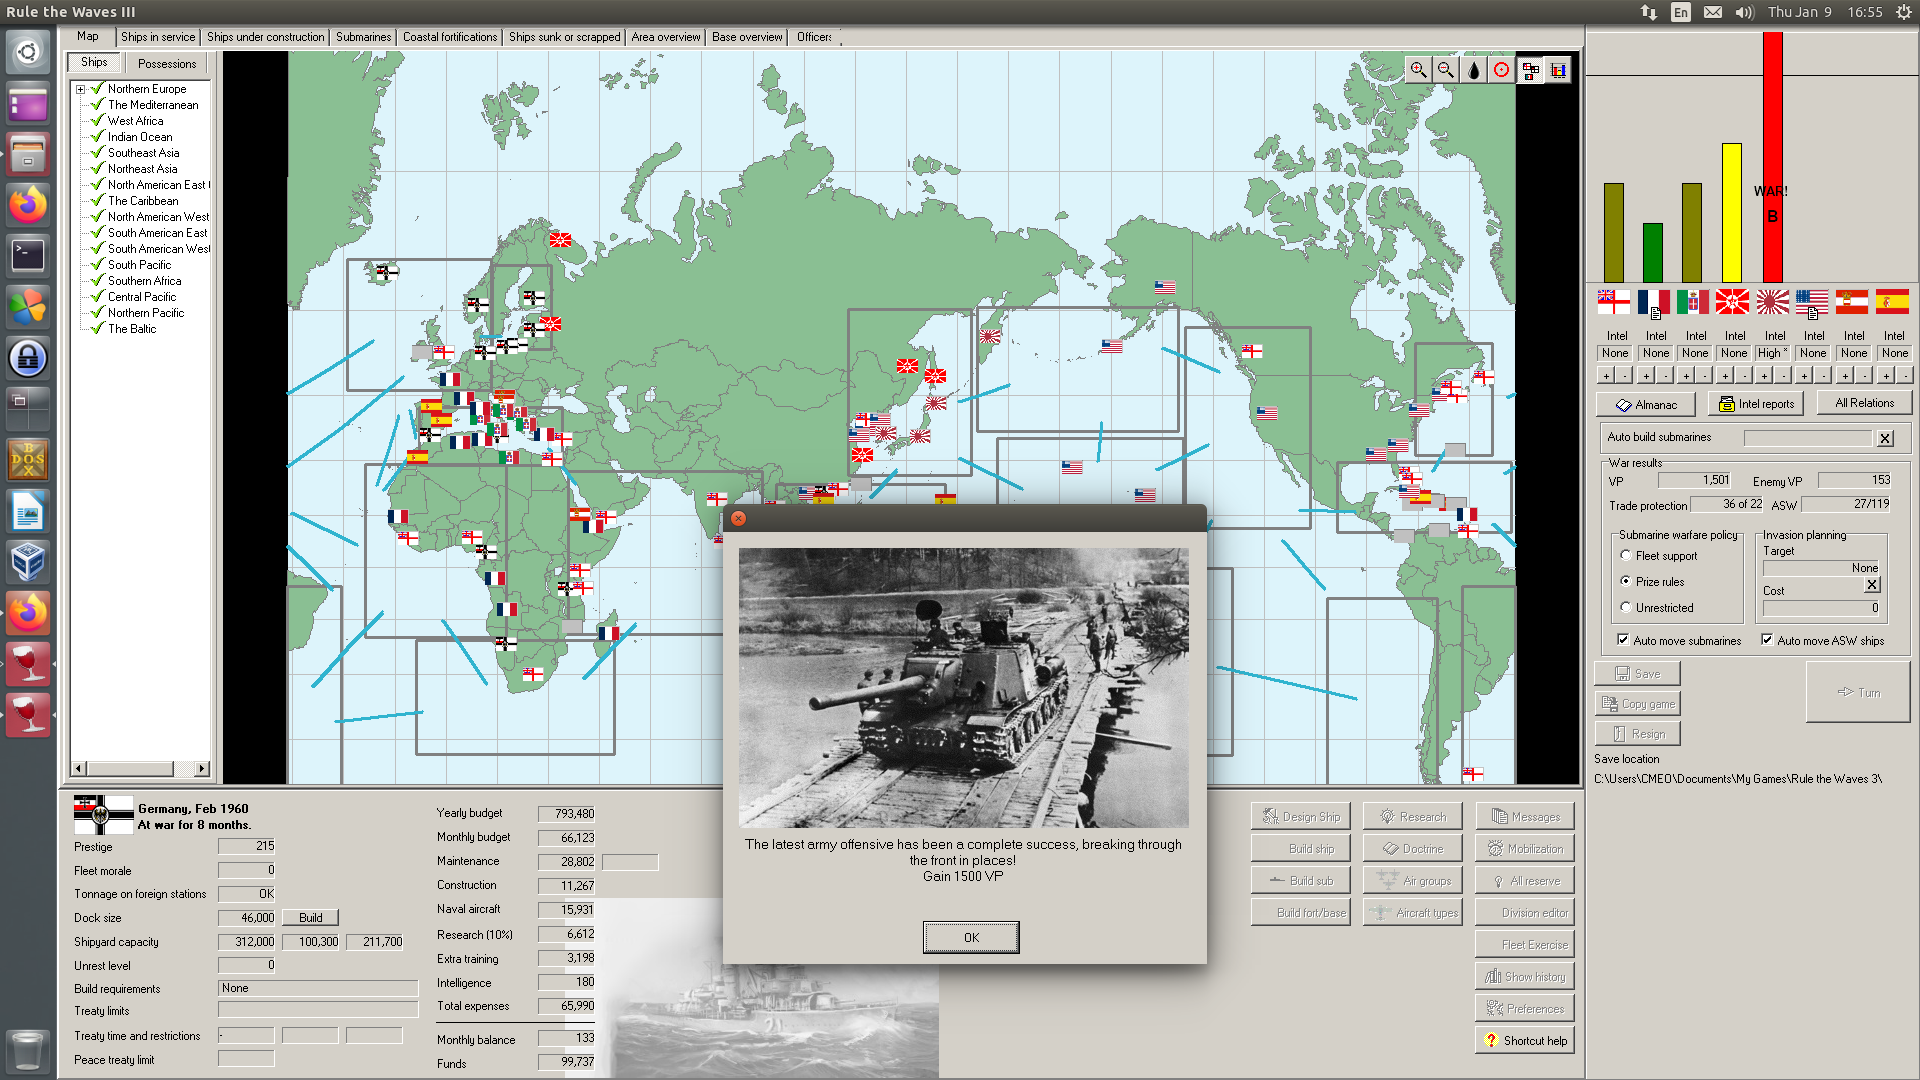Select the Italian flag
Screen dimensions: 1920x1080
[1693, 301]
